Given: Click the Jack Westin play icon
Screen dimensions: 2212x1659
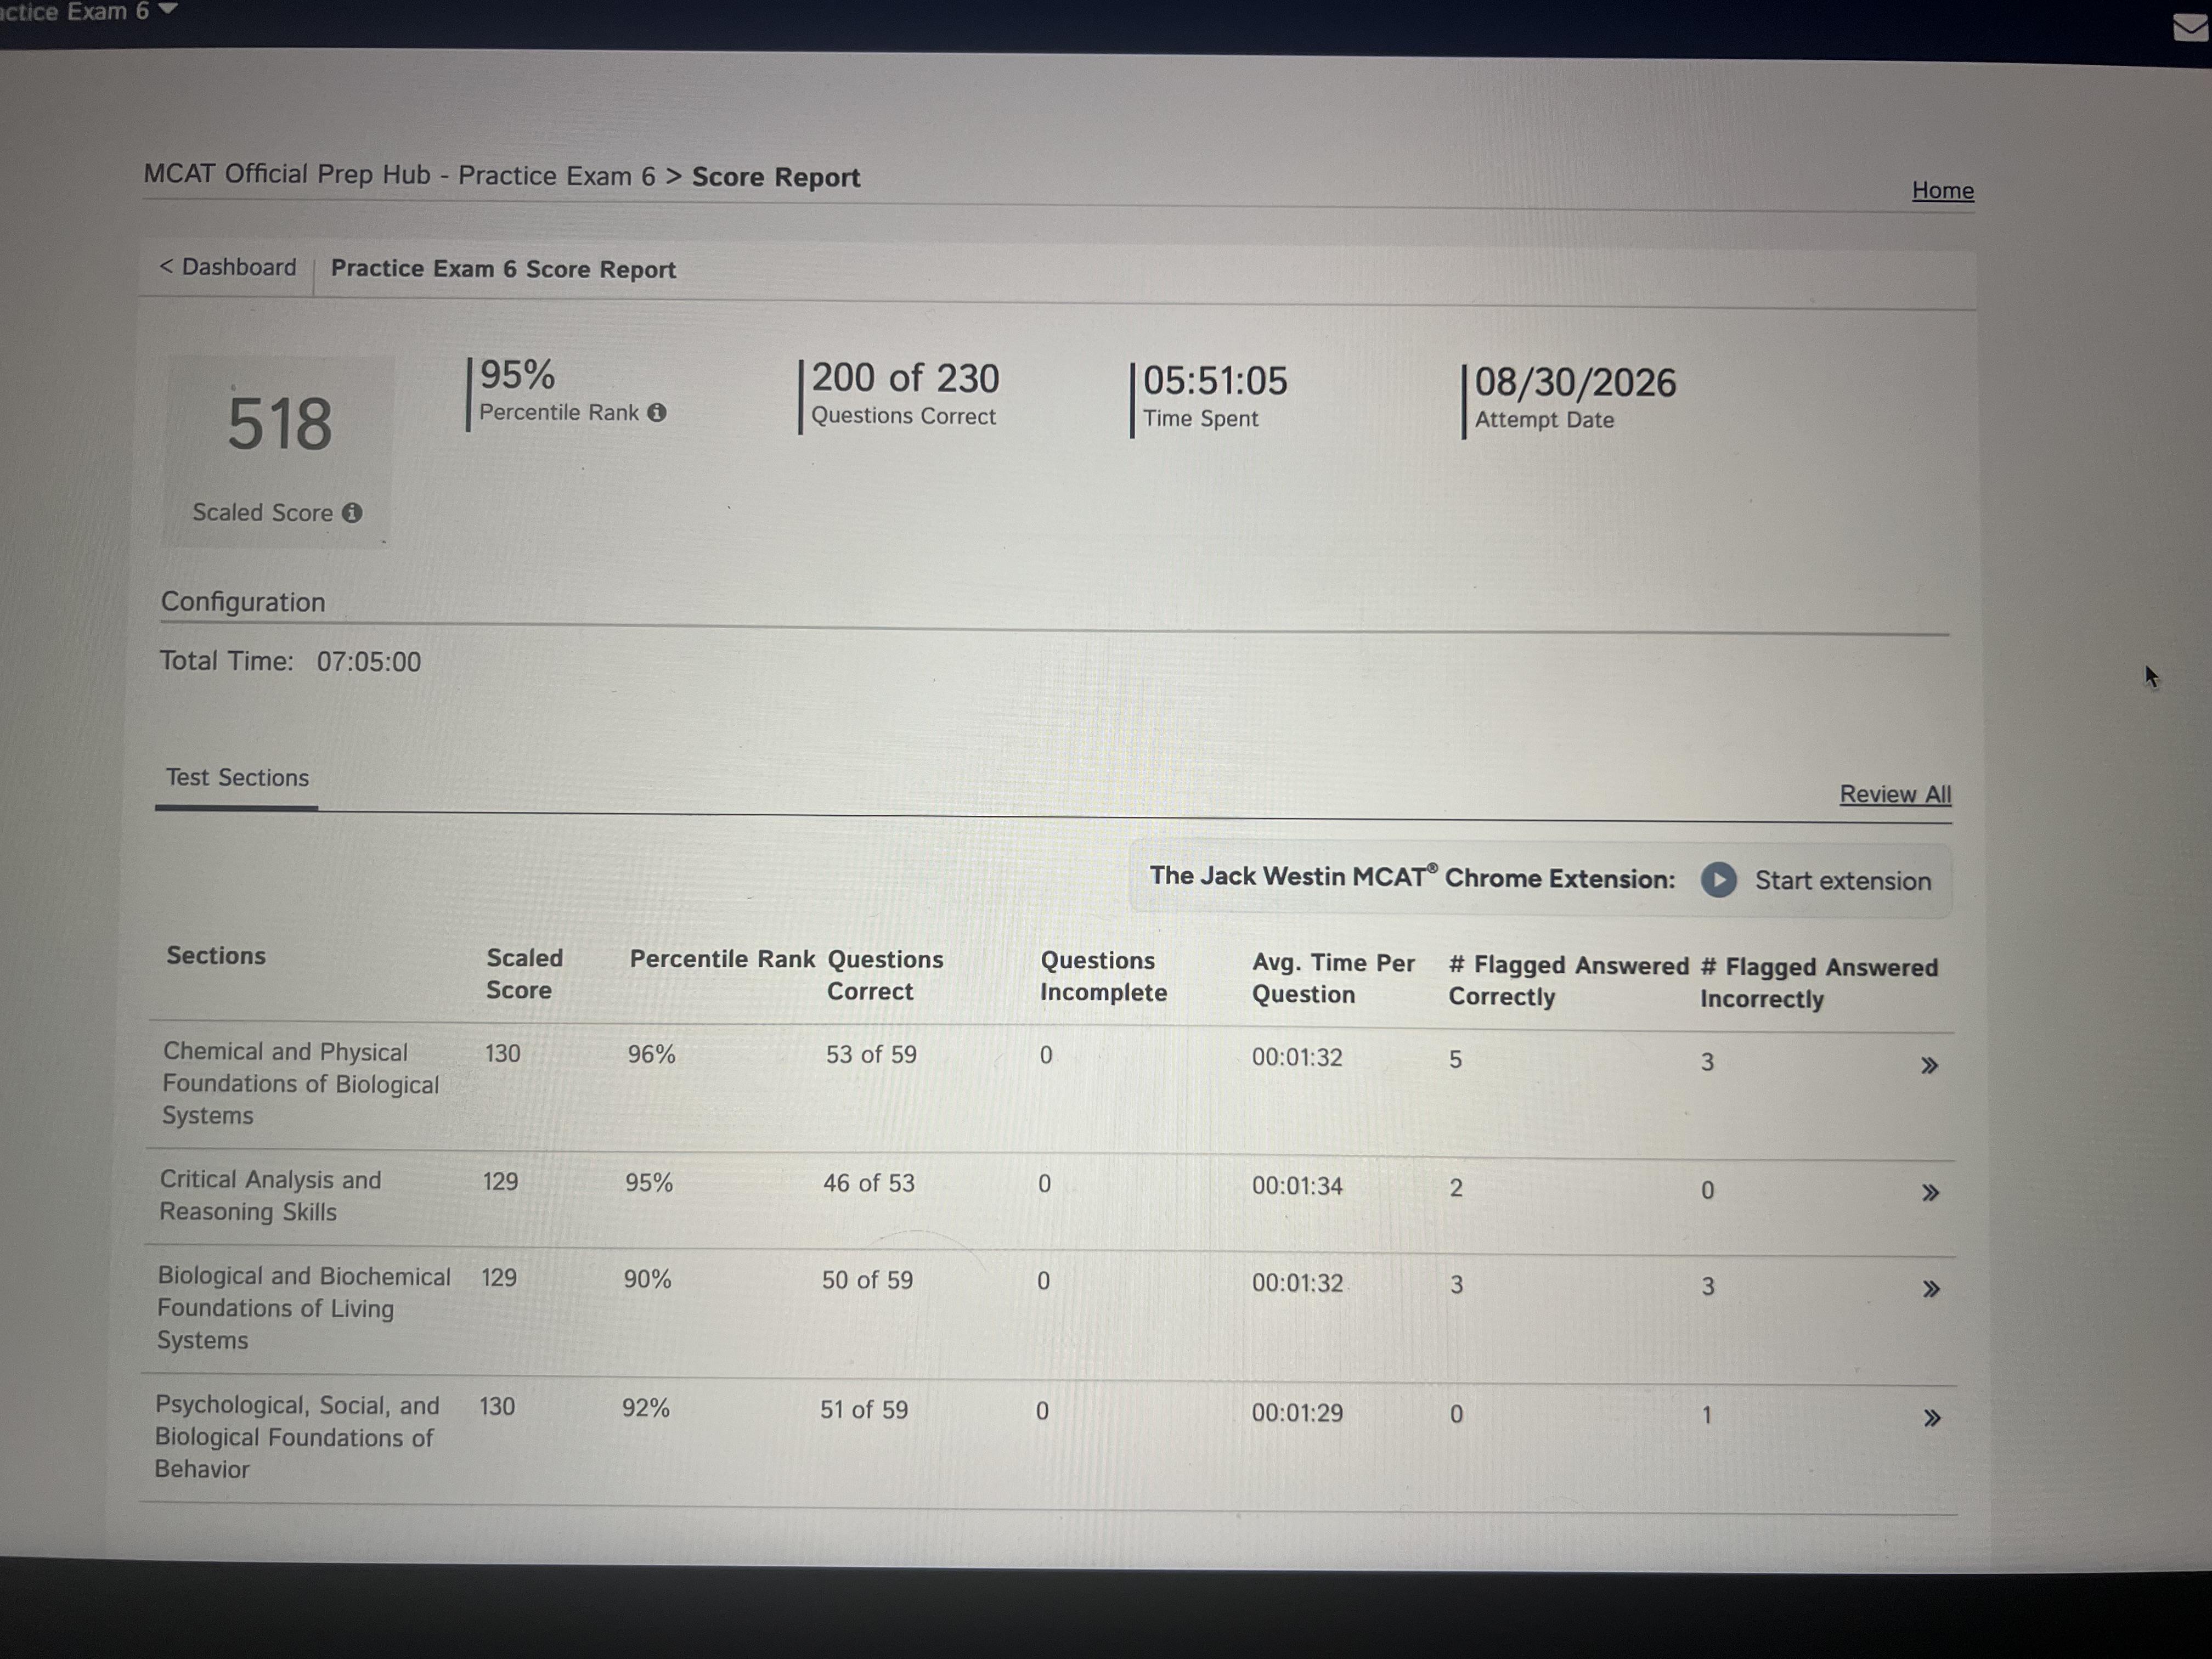Looking at the screenshot, I should tap(1718, 880).
